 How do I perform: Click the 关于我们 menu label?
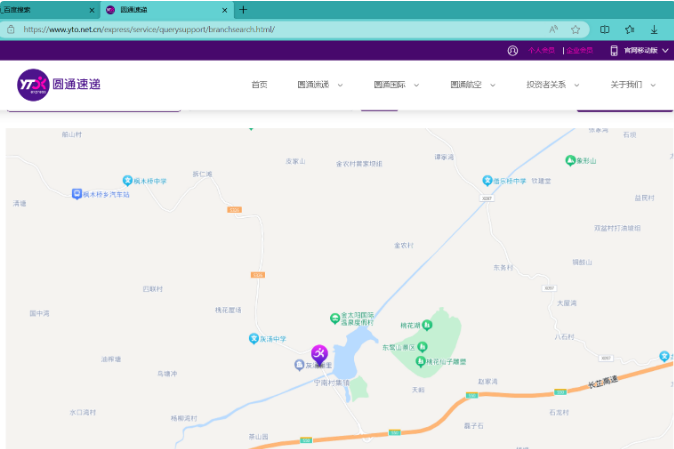click(x=626, y=85)
